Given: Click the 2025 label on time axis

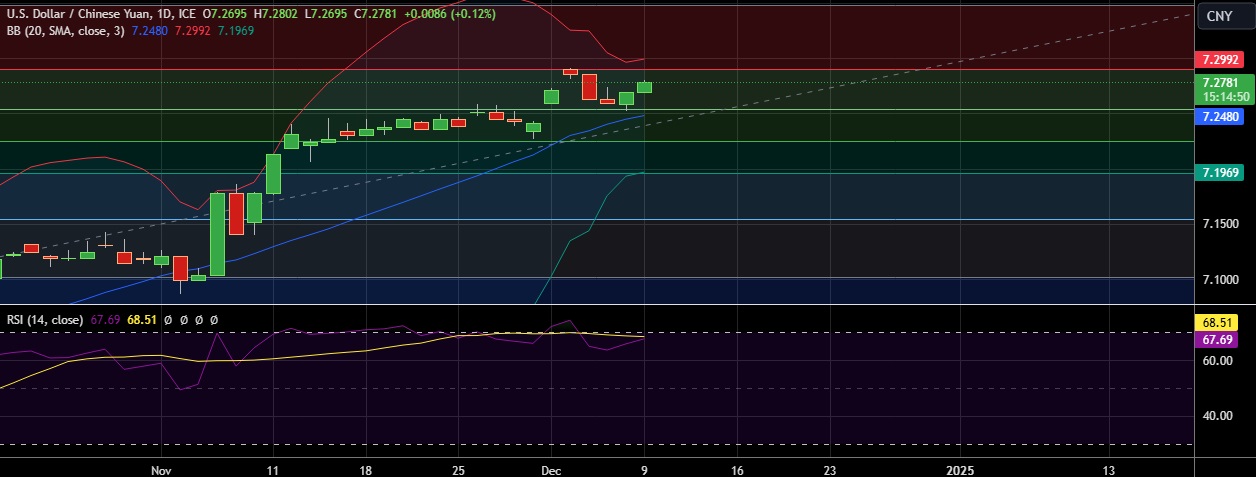Looking at the screenshot, I should point(959,469).
